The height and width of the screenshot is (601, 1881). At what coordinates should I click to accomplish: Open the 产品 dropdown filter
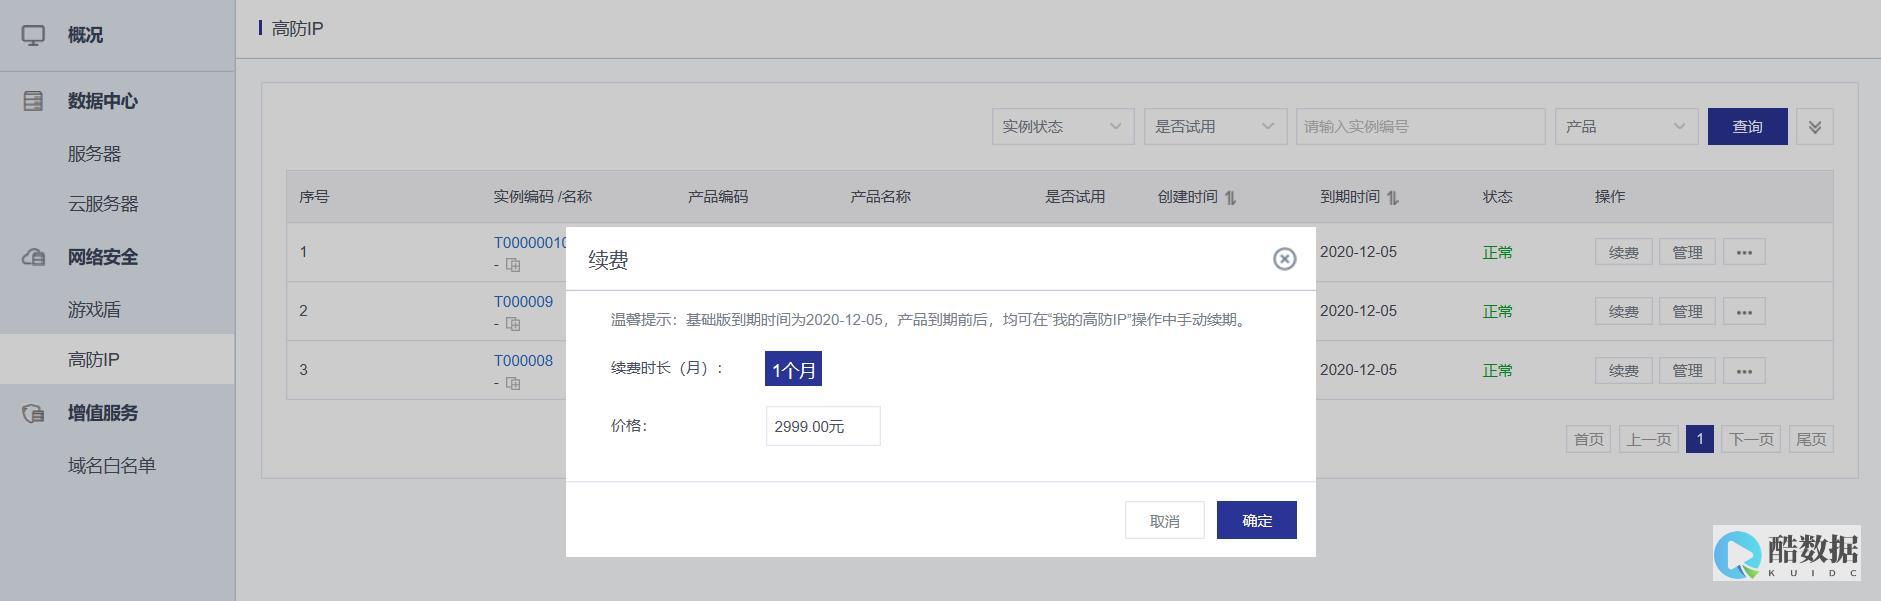(x=1626, y=127)
